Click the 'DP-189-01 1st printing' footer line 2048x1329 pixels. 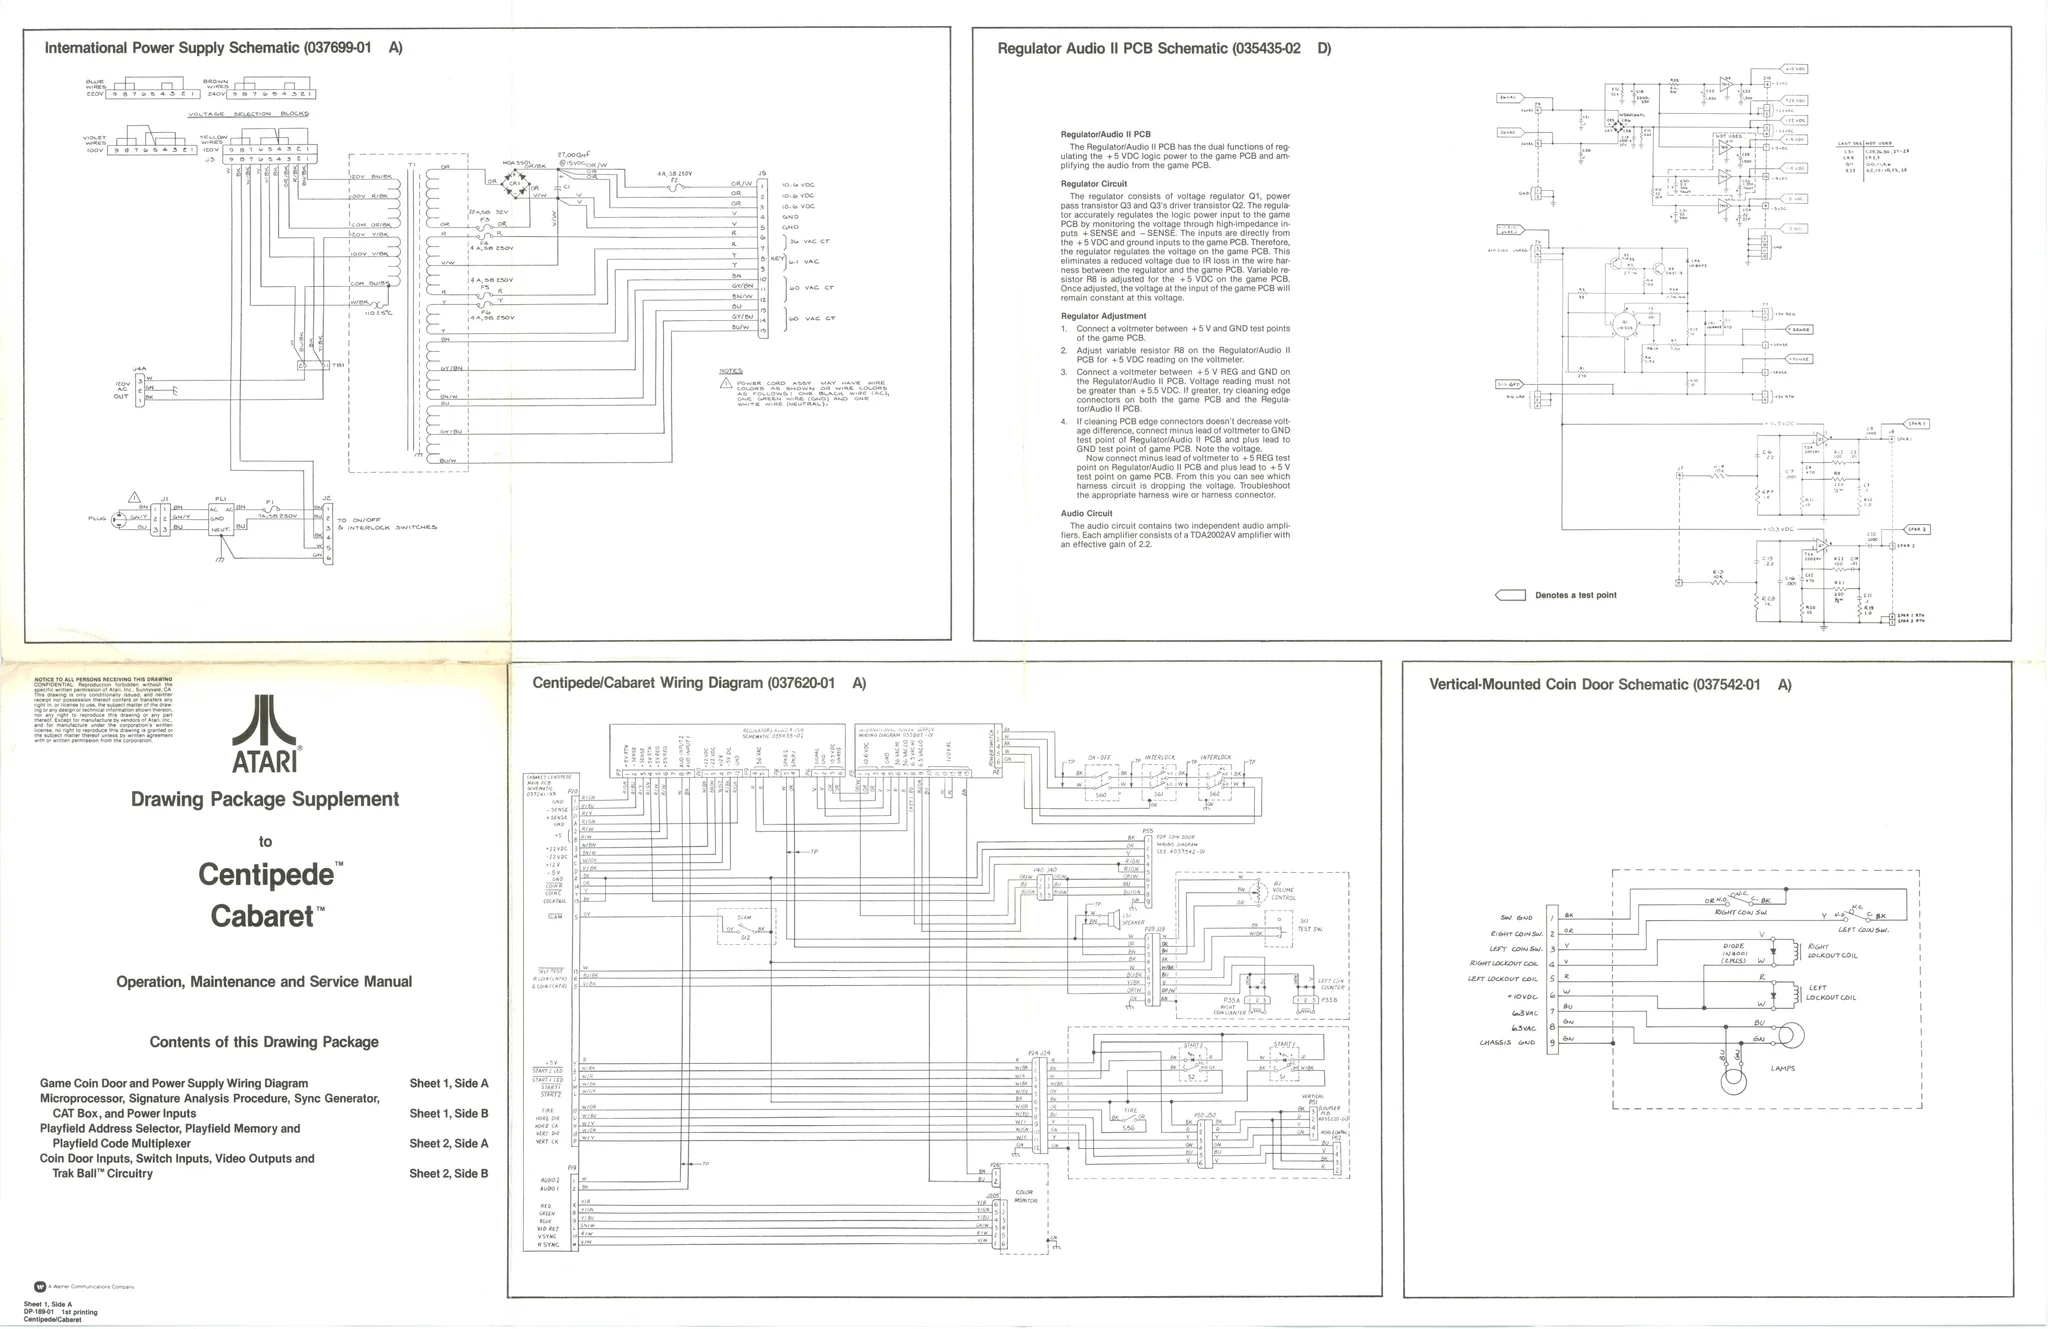click(x=61, y=1312)
